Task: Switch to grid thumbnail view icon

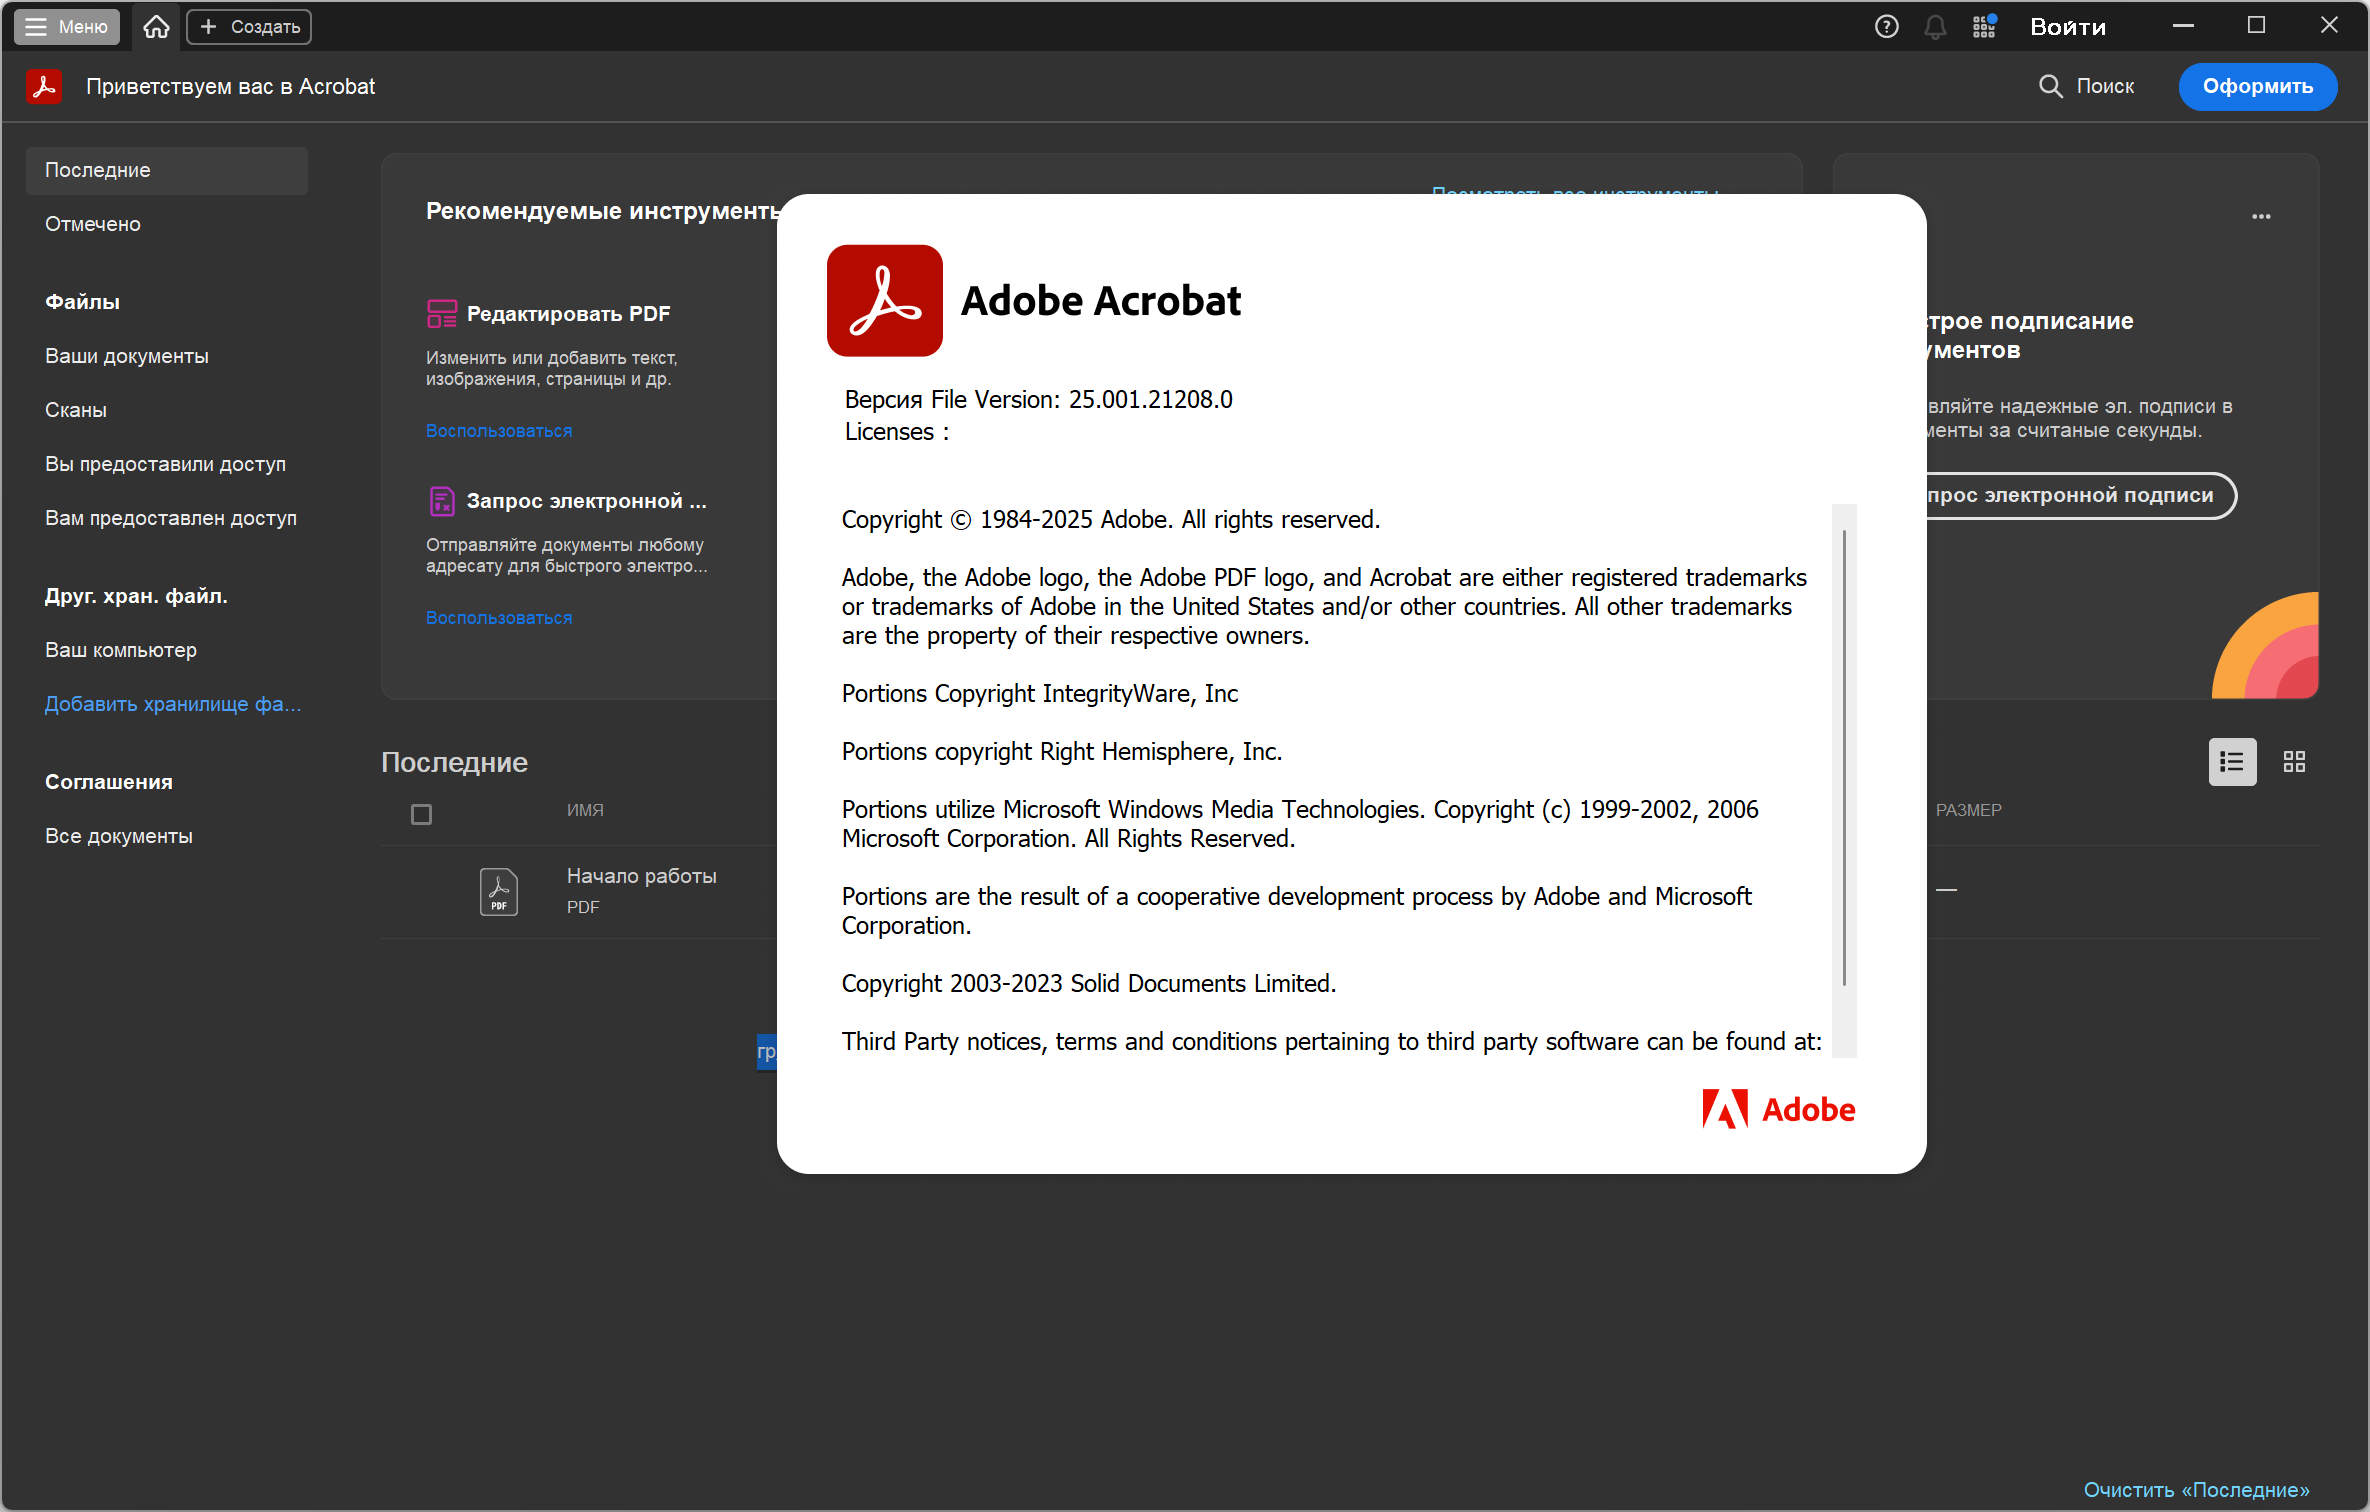Action: point(2294,762)
